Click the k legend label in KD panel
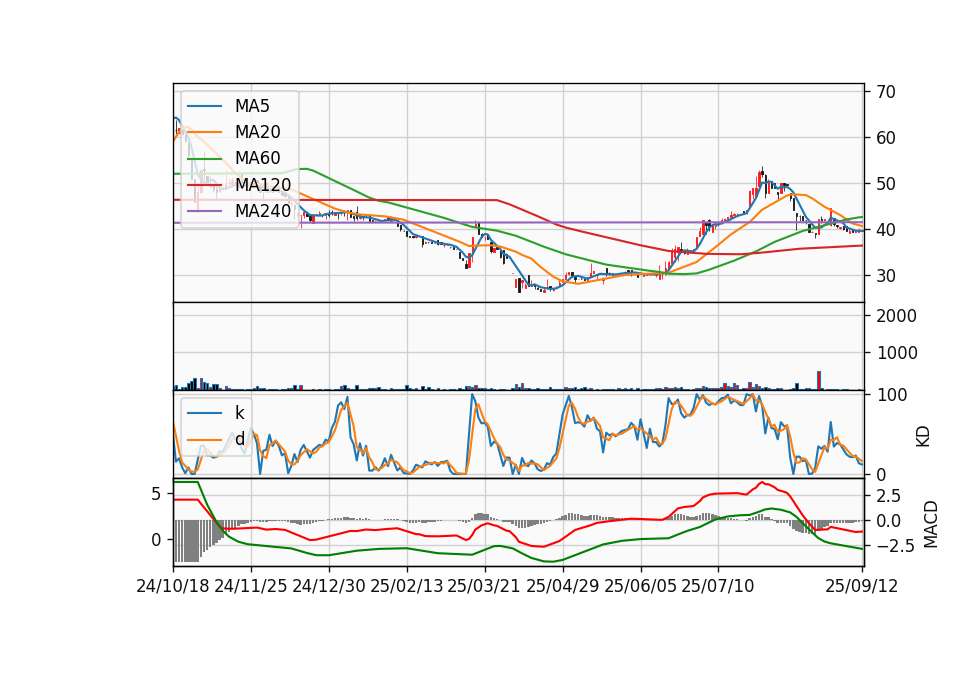Image resolution: width=960 pixels, height=690 pixels. coord(239,413)
